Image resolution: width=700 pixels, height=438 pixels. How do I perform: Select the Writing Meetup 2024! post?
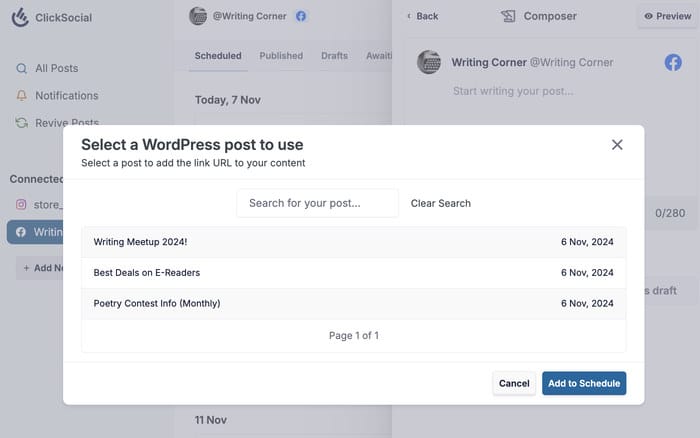(x=354, y=242)
